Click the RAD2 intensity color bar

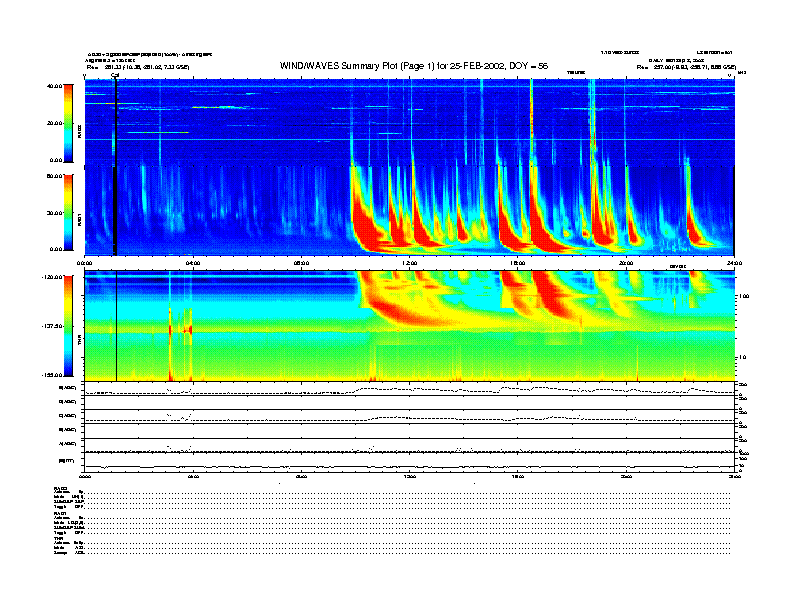68,123
